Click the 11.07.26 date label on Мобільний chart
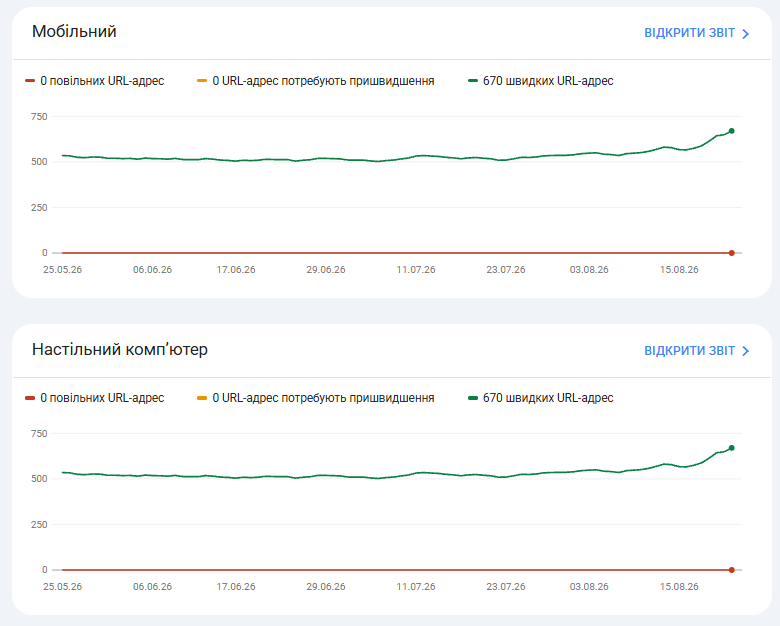 tap(415, 269)
